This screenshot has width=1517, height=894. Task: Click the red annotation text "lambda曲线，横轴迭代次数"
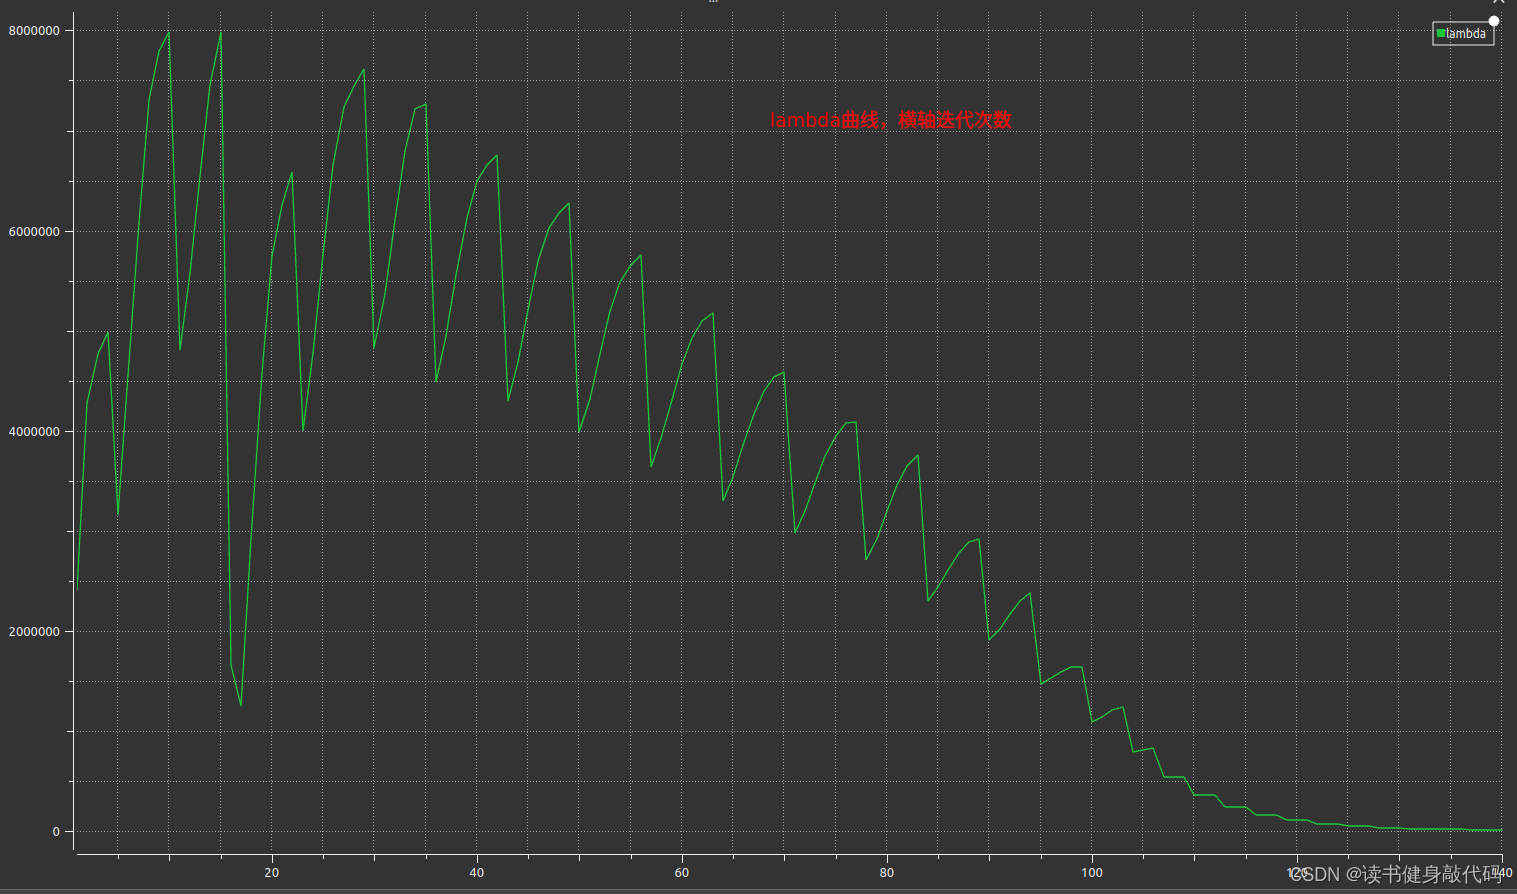[891, 120]
